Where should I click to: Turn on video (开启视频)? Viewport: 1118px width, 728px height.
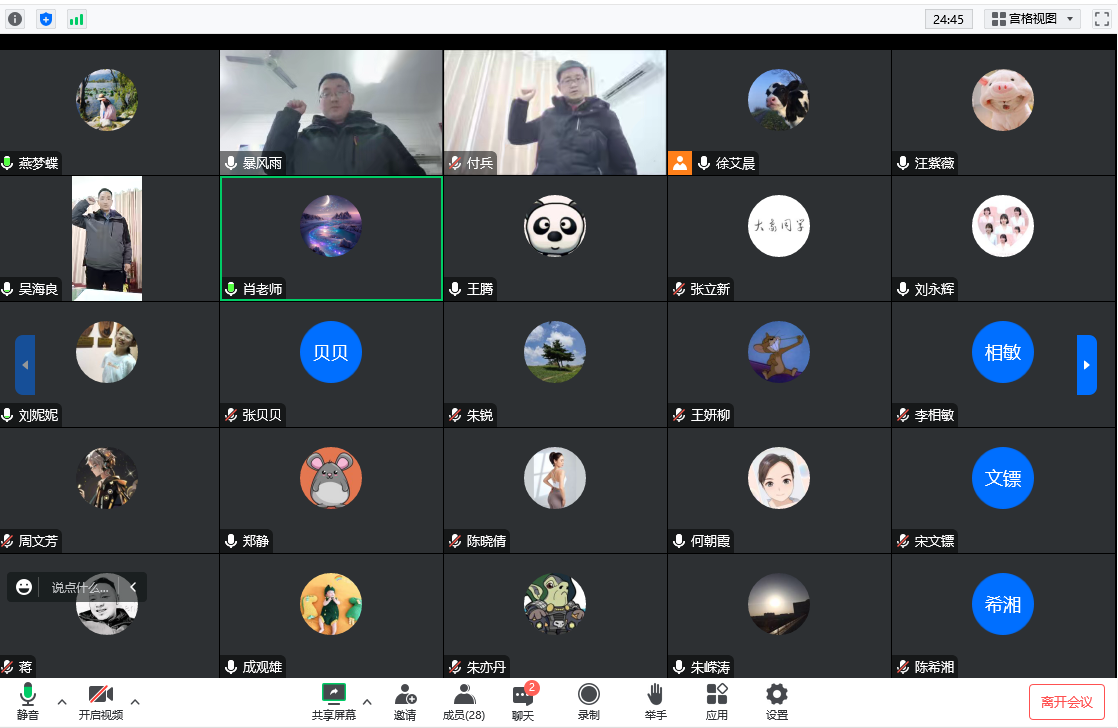tap(100, 701)
